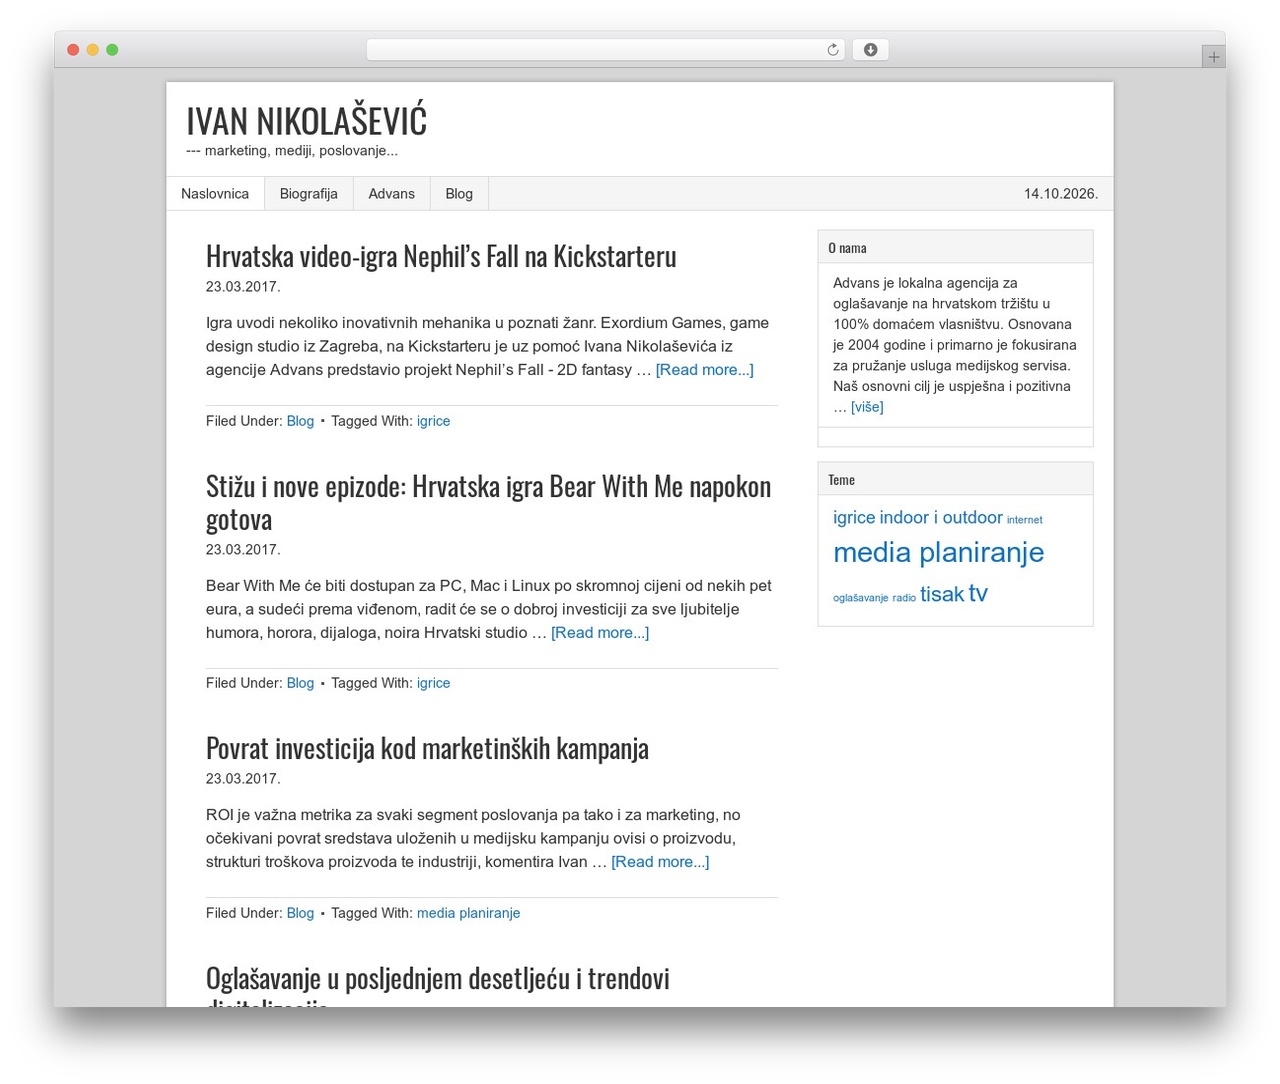Click the Teme widget heading

pyautogui.click(x=841, y=480)
